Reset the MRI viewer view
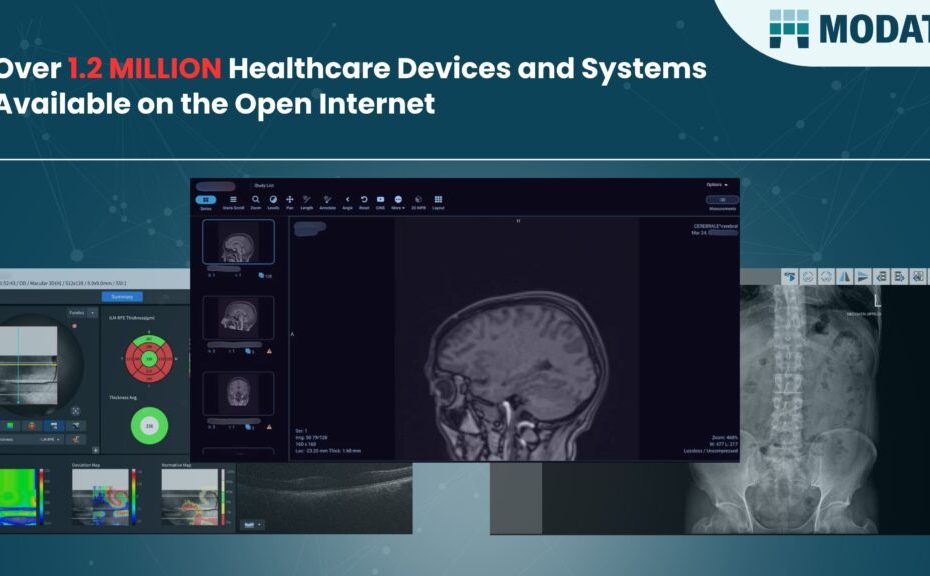Screen dimensions: 930x576 (364, 202)
